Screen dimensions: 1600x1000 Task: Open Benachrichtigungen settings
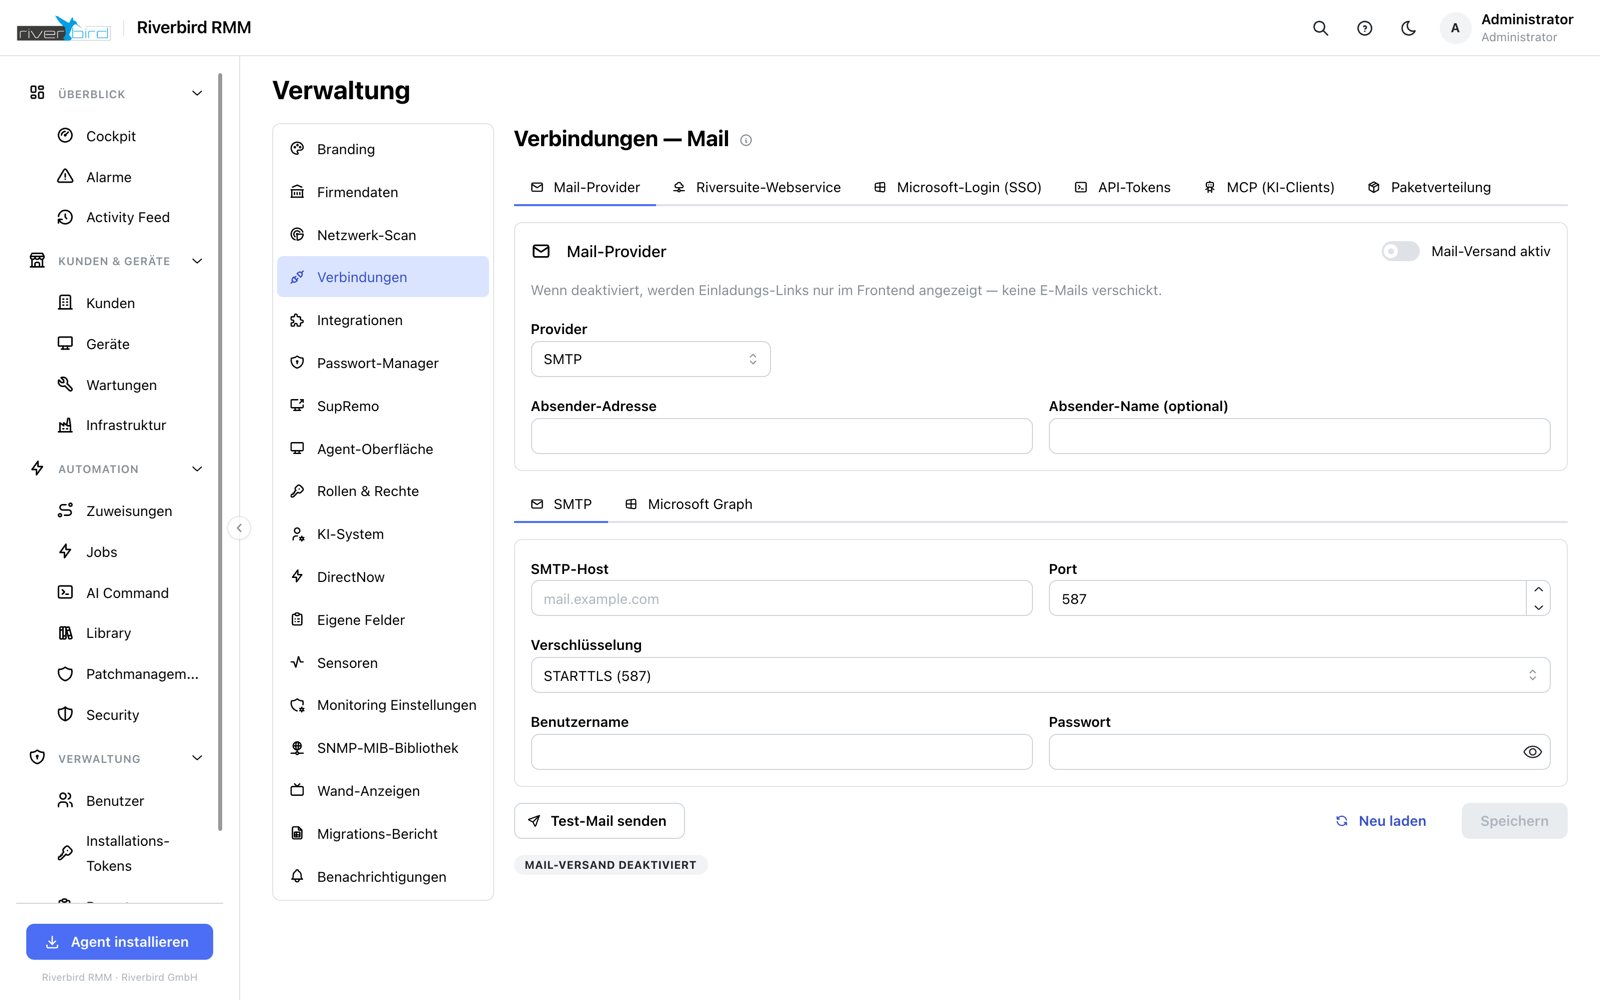point(383,877)
